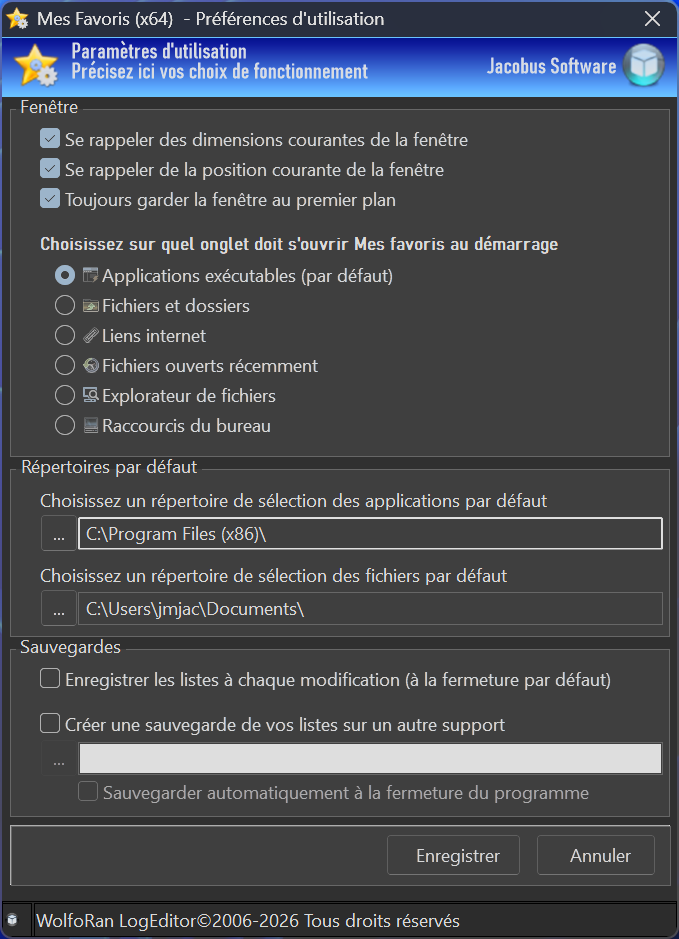Choose Raccourcis du bureau startup tab option
Screen dimensions: 679x939
[x=65, y=426]
